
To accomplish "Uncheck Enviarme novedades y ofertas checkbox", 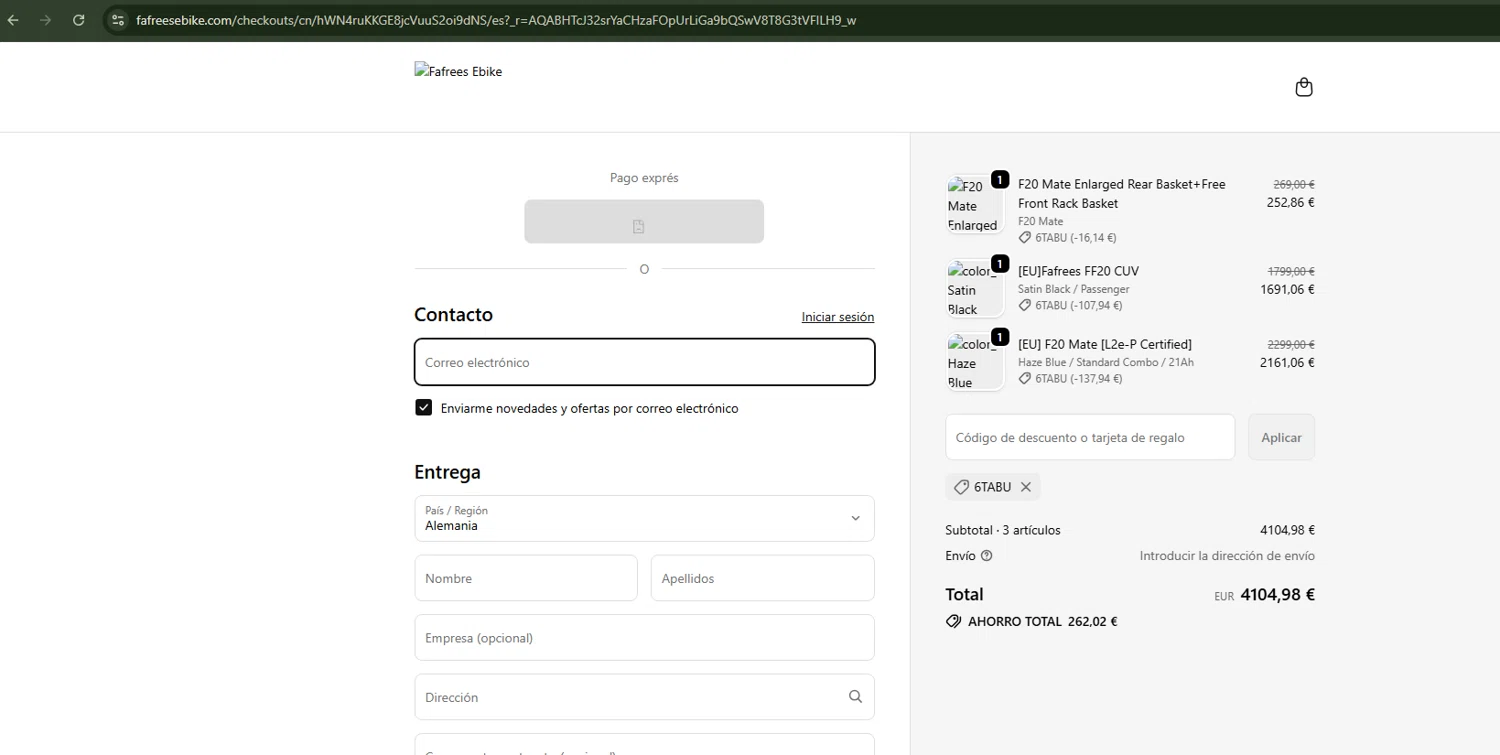I will (x=424, y=408).
